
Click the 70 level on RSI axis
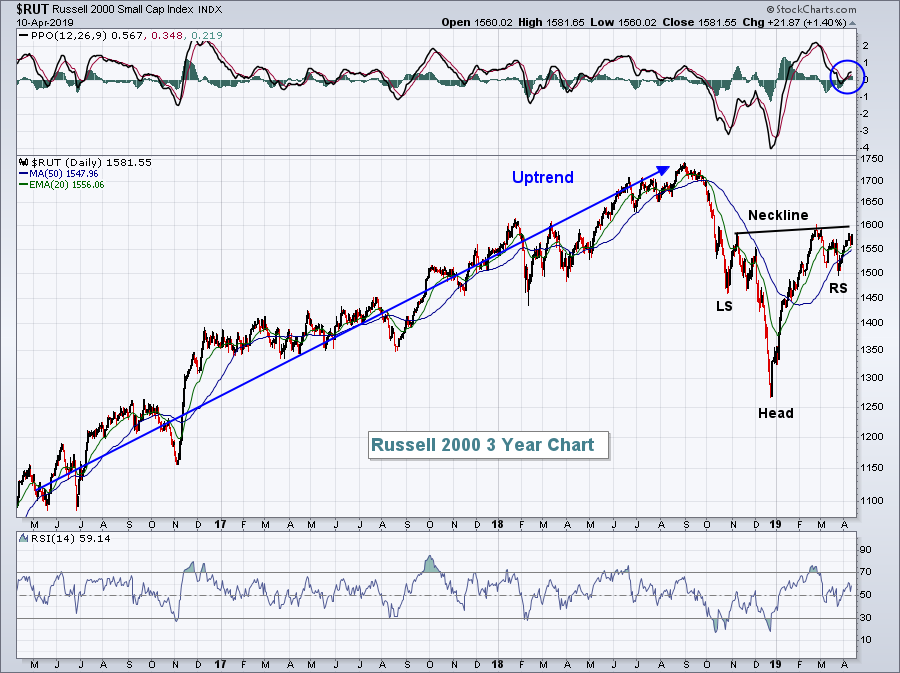coord(866,571)
